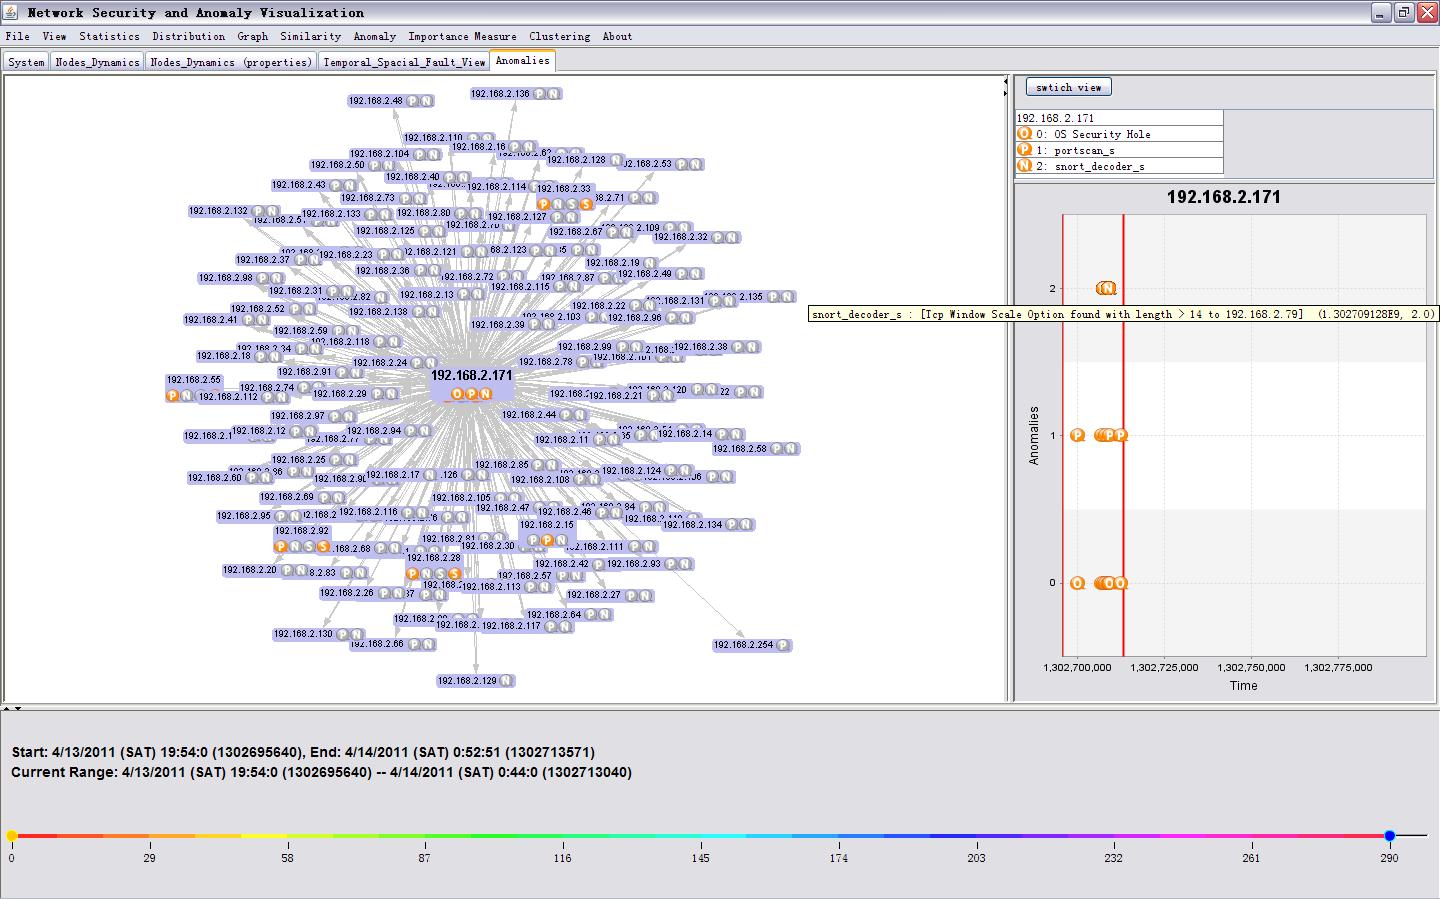The height and width of the screenshot is (900, 1440).
Task: Click the yellow start handle on time slider
Action: [x=12, y=835]
